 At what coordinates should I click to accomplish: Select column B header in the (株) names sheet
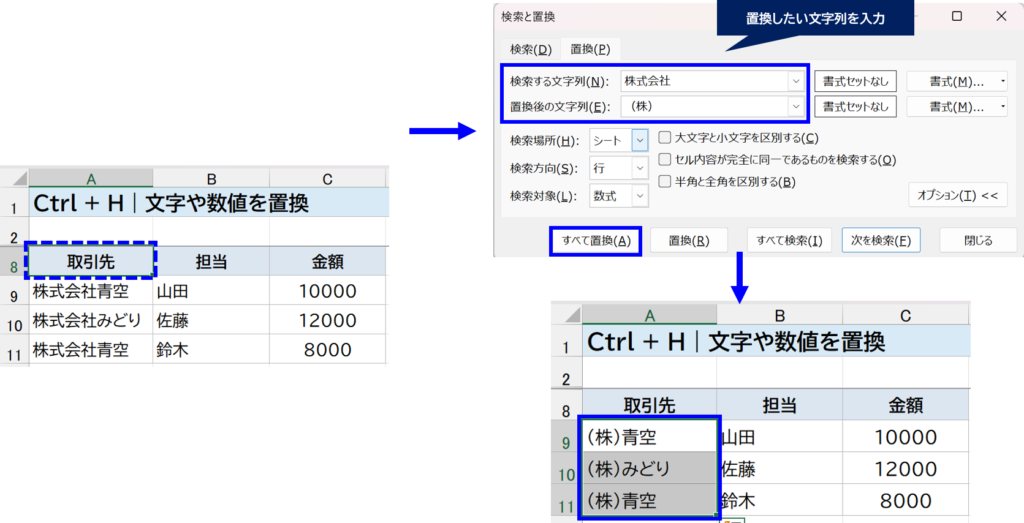[779, 315]
